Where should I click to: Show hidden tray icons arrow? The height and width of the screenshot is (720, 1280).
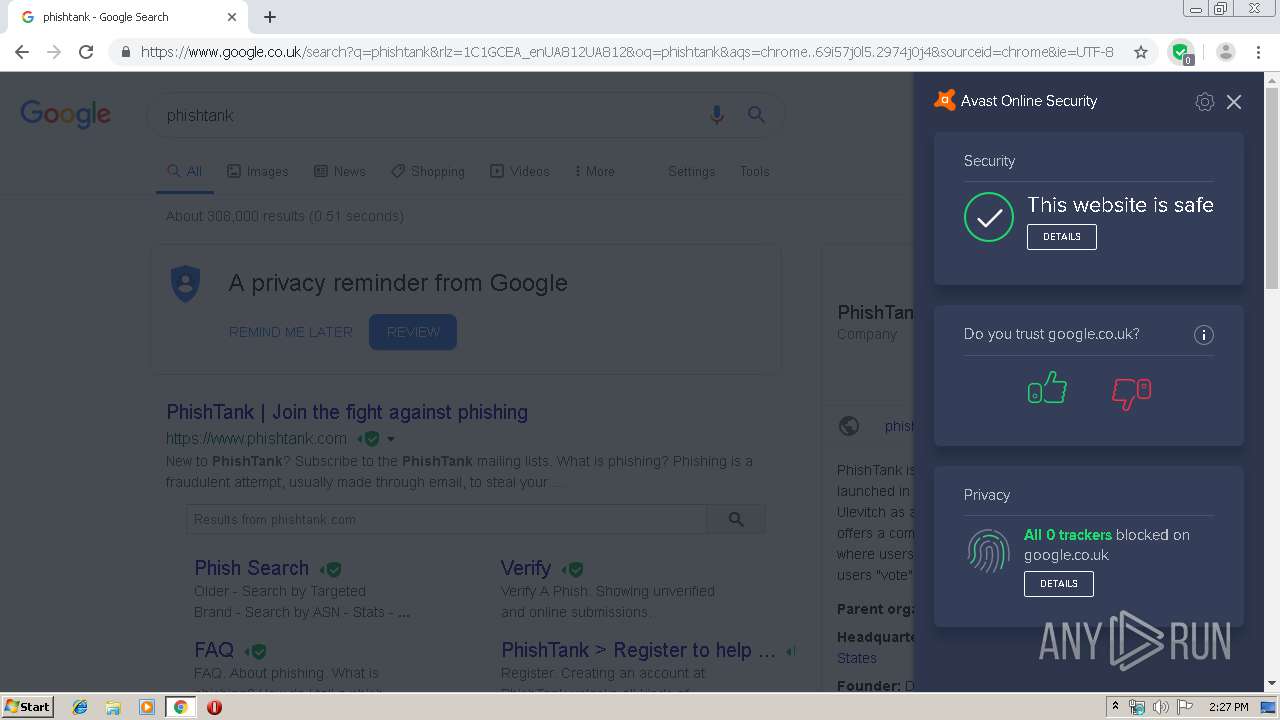click(1115, 707)
